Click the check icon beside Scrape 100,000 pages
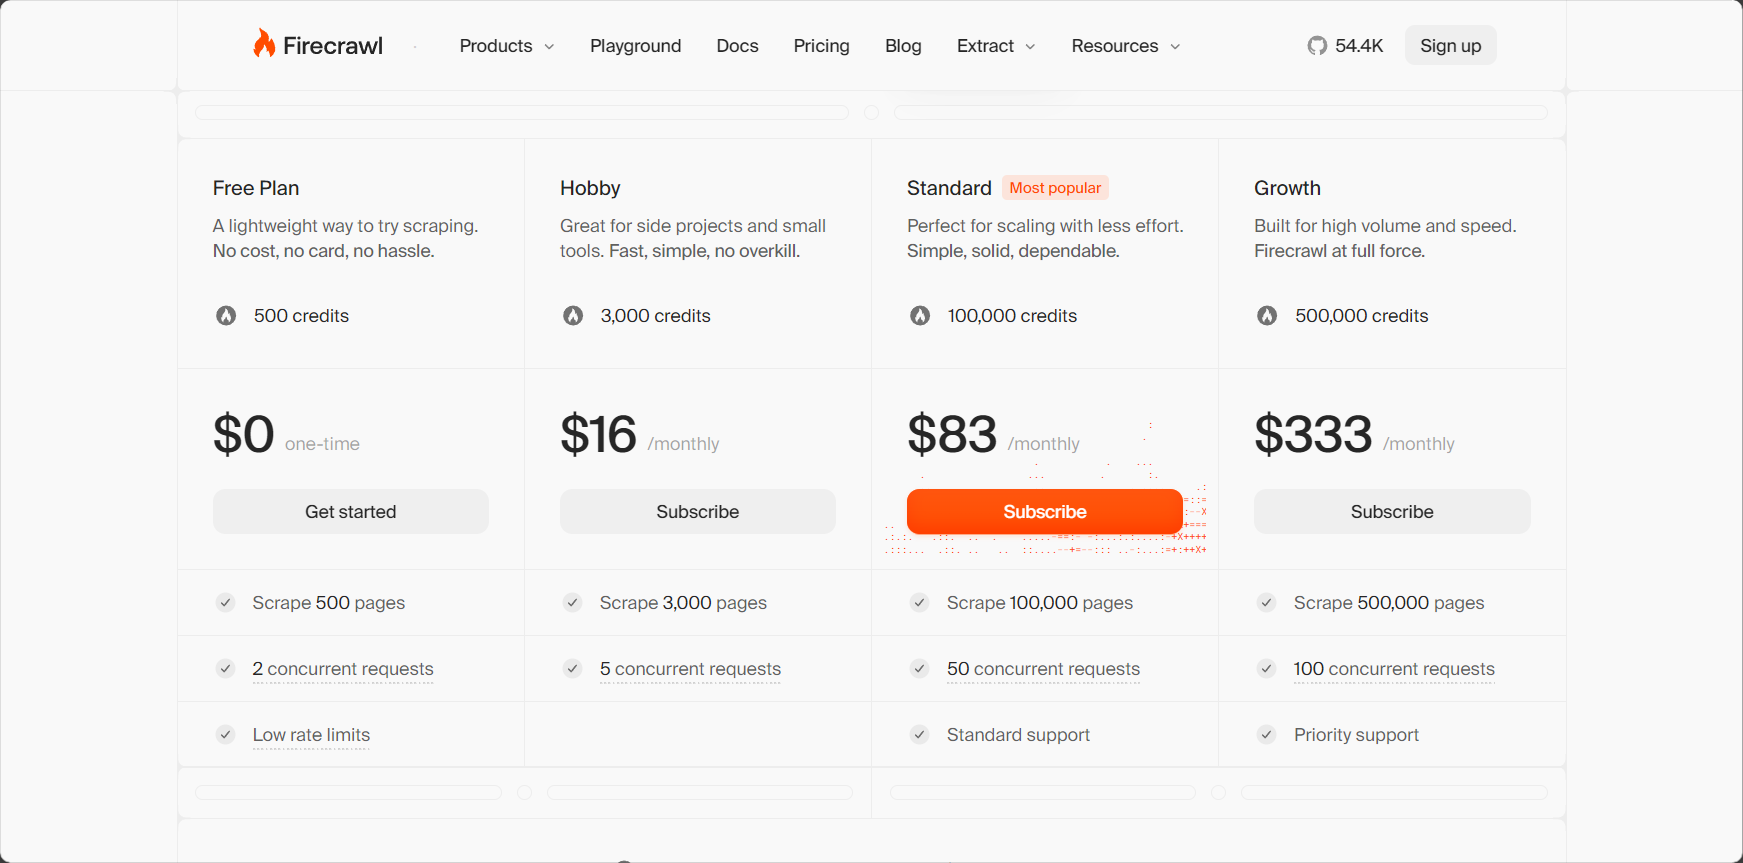The height and width of the screenshot is (863, 1743). click(x=919, y=603)
